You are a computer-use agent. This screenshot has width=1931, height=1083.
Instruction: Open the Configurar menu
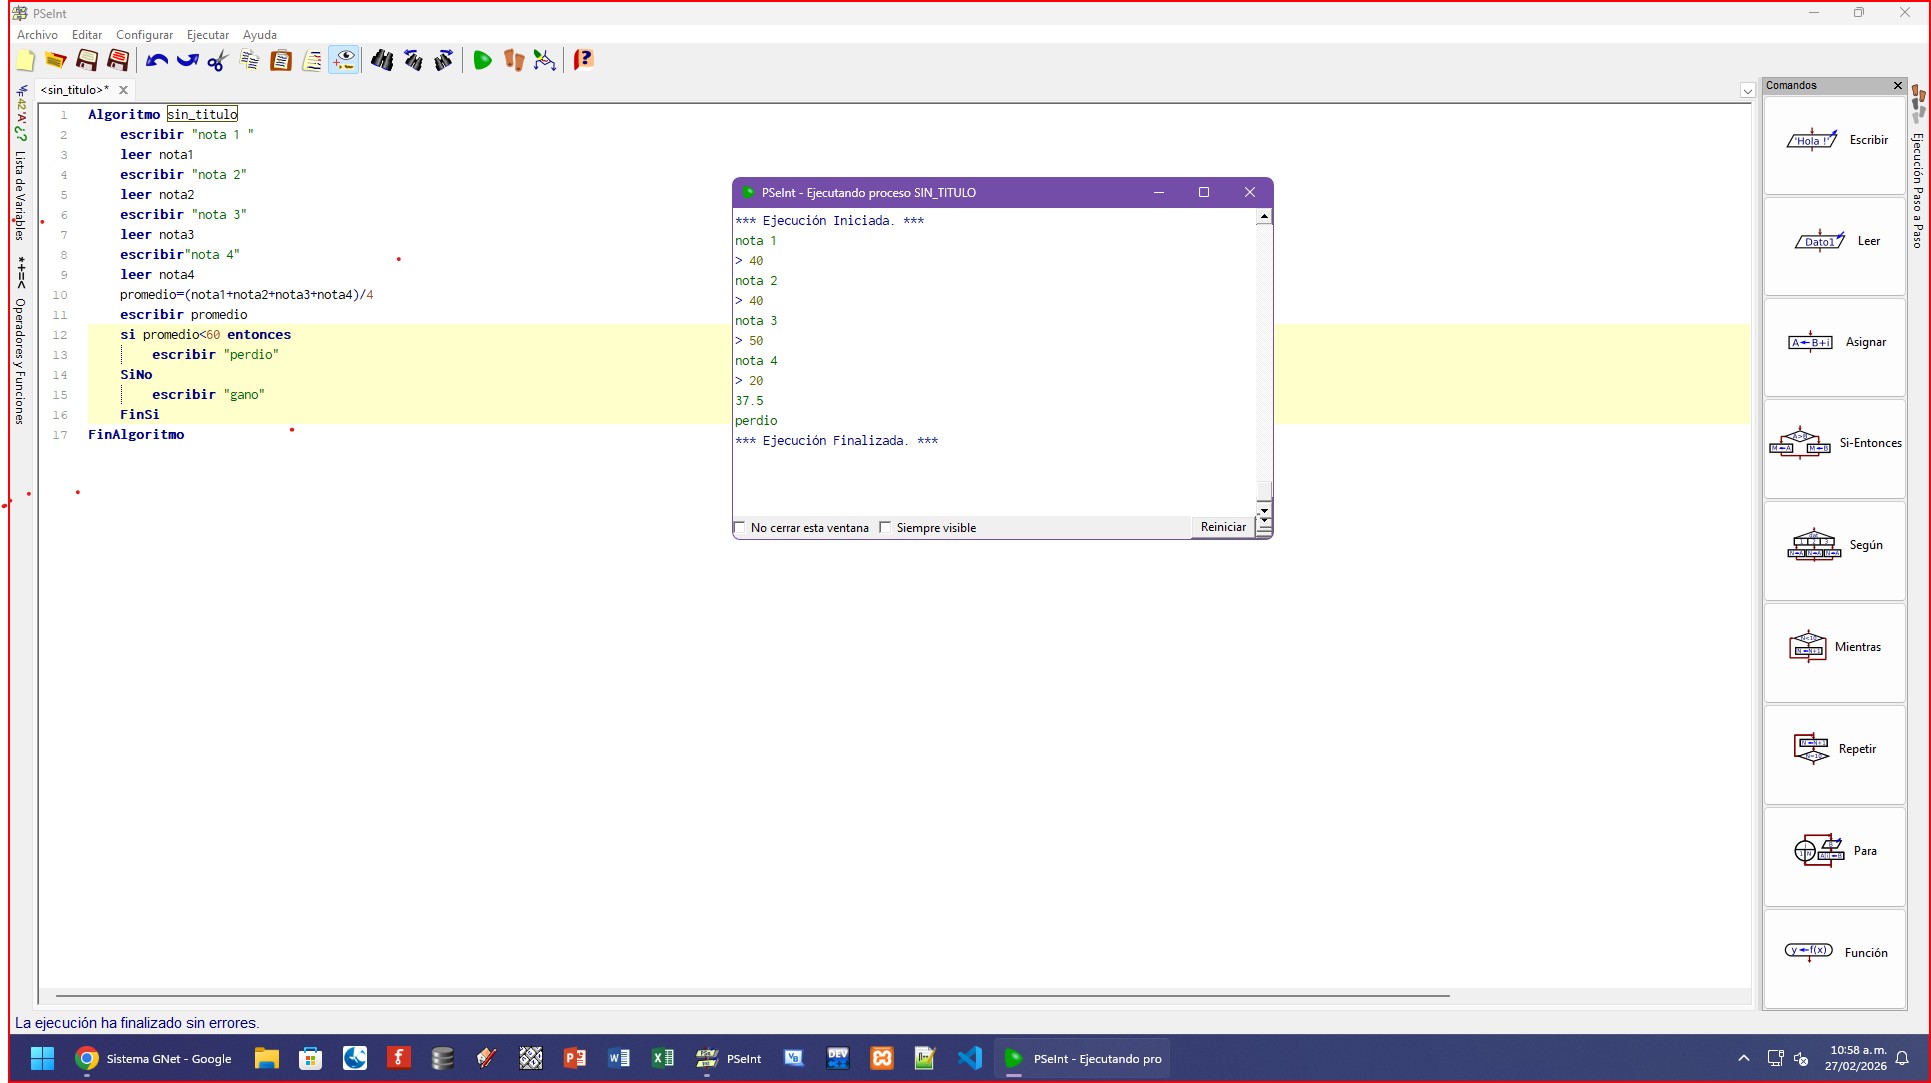(x=144, y=35)
